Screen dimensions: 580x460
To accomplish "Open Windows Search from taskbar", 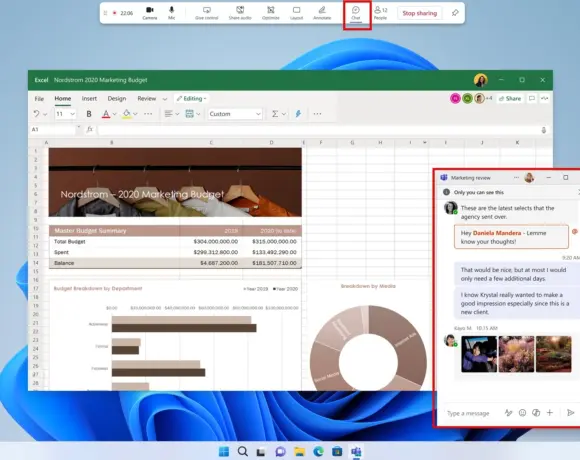I will (x=243, y=451).
